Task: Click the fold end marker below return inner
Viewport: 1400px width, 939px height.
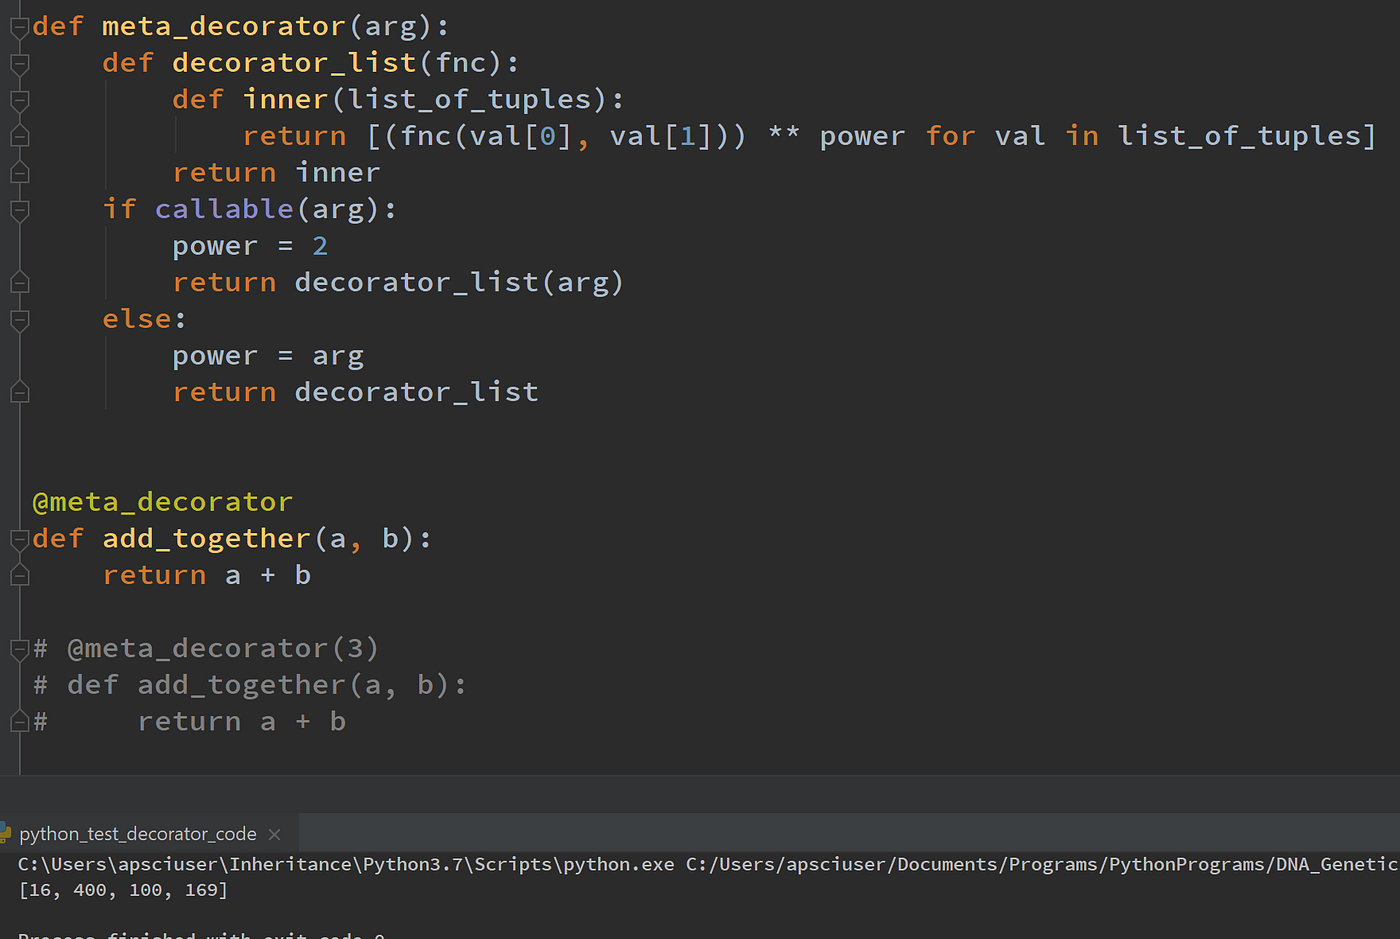Action: [19, 172]
